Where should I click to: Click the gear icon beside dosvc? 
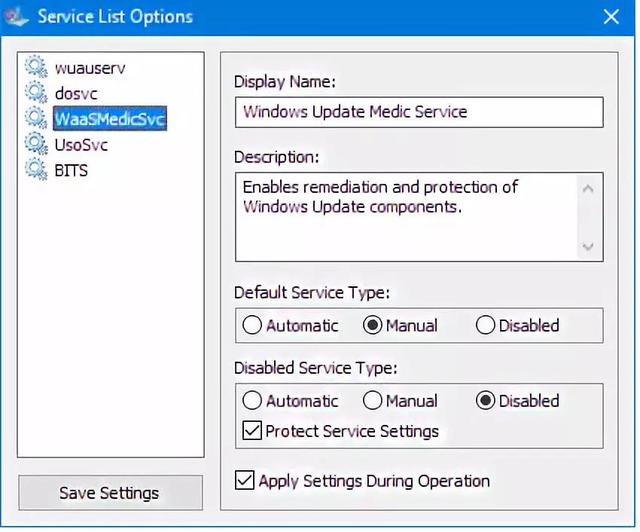36,93
